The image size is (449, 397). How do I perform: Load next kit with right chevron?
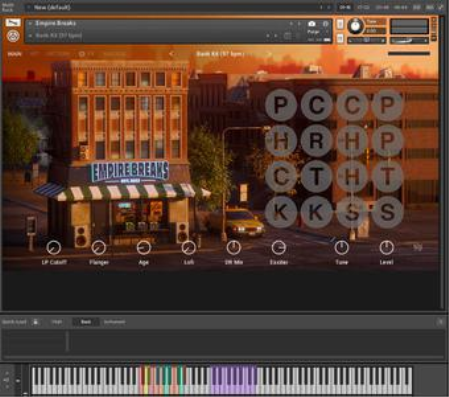click(x=269, y=54)
